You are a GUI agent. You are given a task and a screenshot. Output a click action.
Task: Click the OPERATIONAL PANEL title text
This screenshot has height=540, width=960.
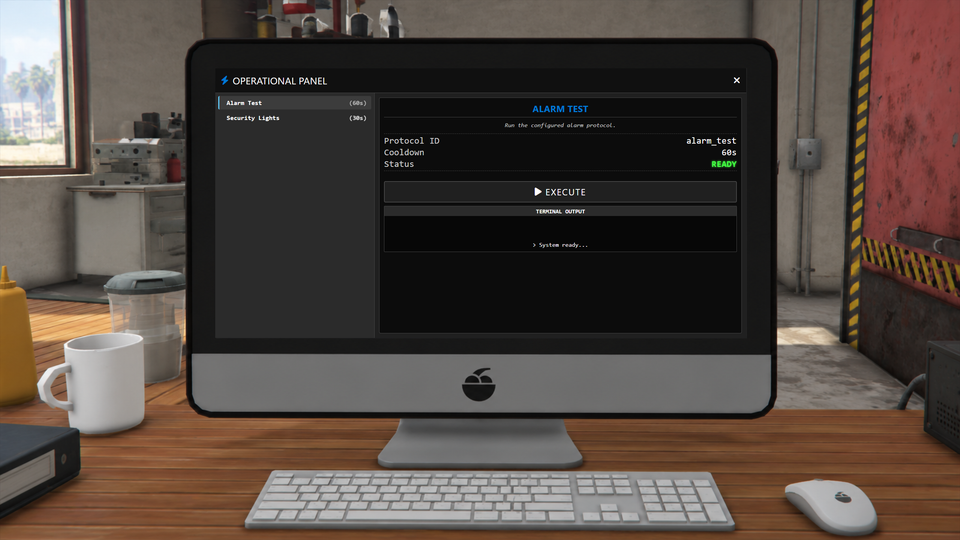[279, 81]
